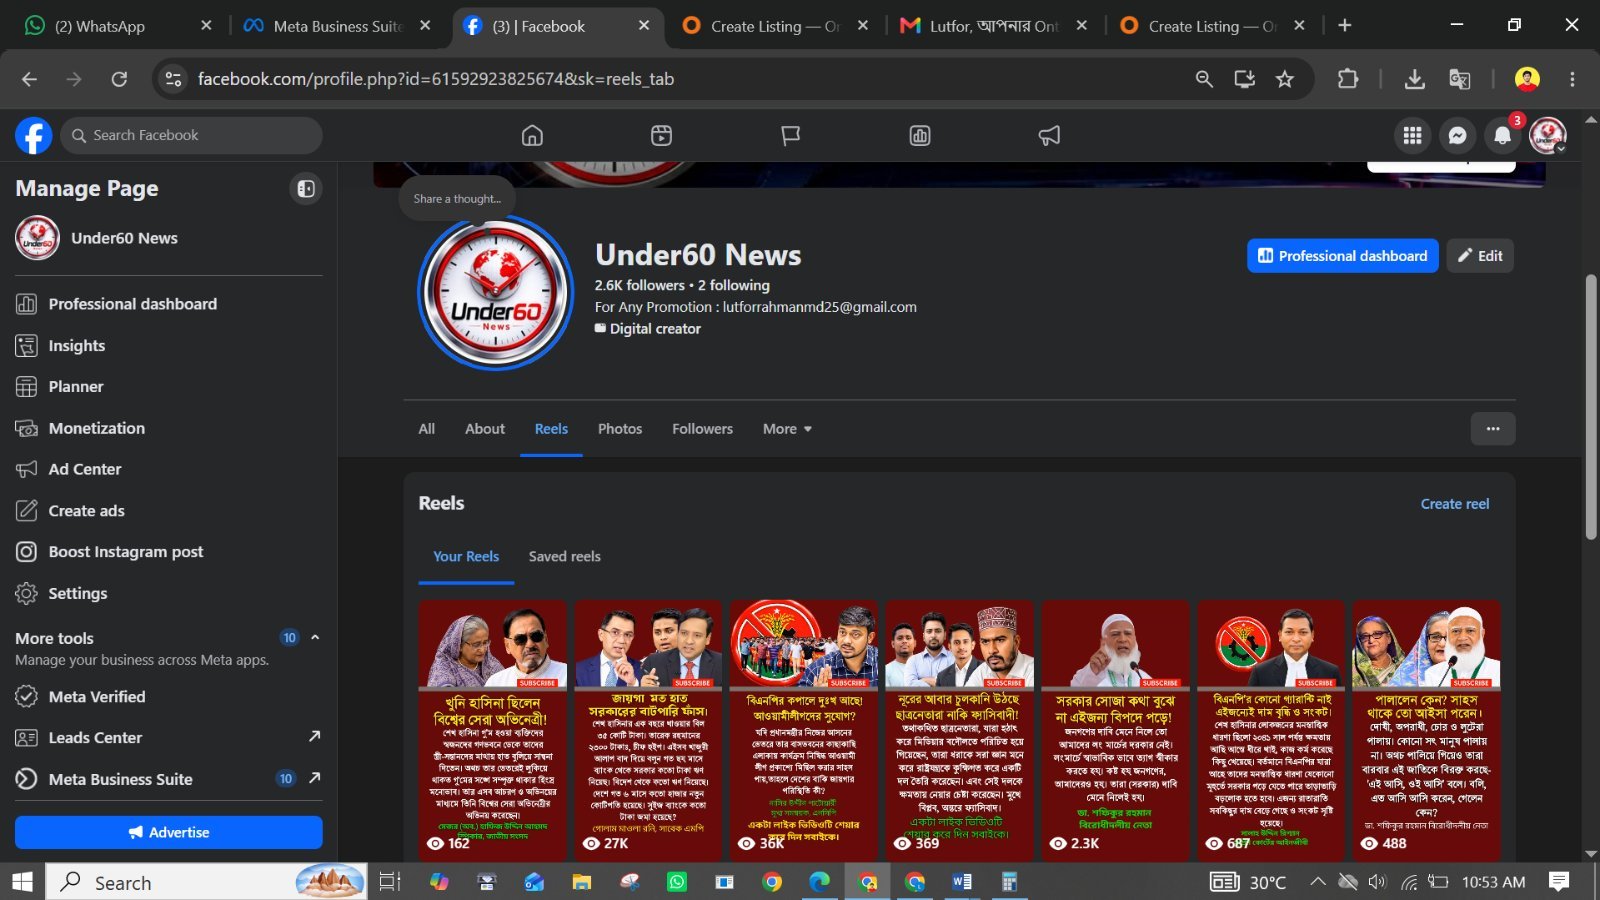Open Insights in left sidebar

click(168, 345)
